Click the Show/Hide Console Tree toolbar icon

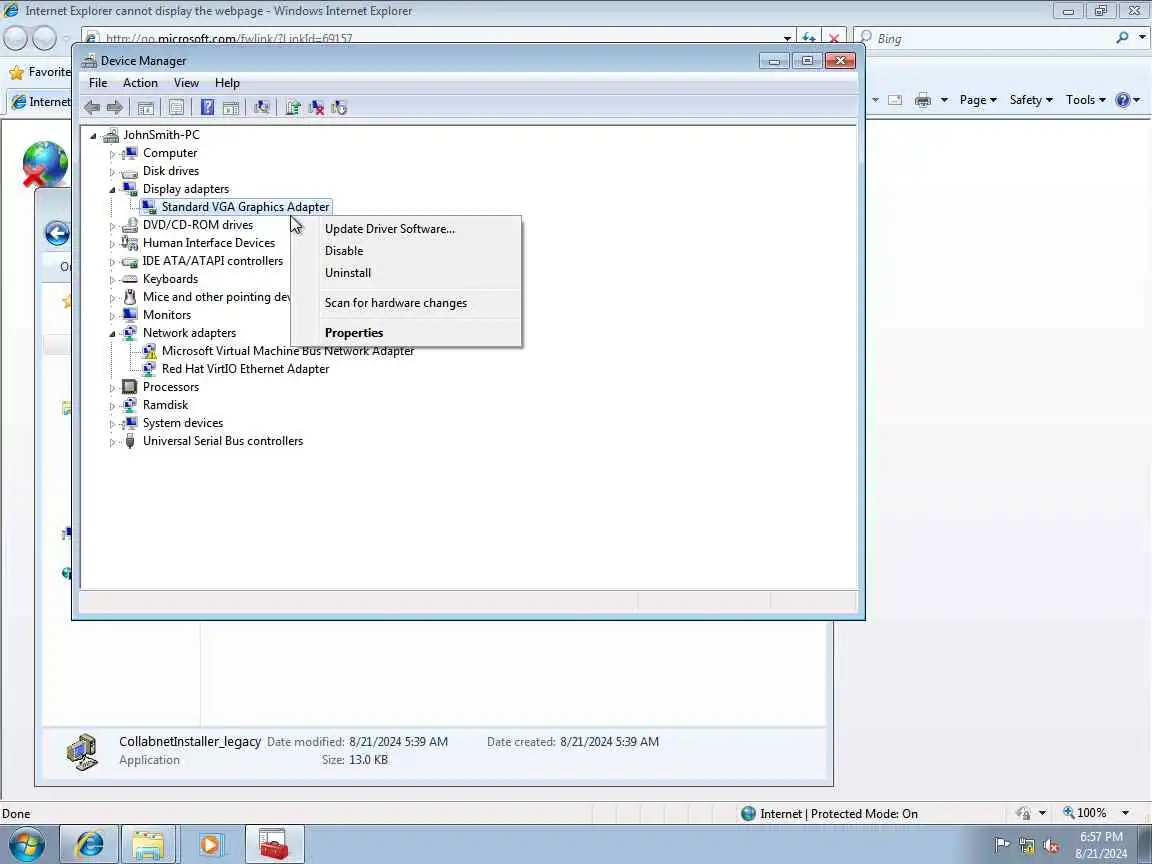click(145, 108)
